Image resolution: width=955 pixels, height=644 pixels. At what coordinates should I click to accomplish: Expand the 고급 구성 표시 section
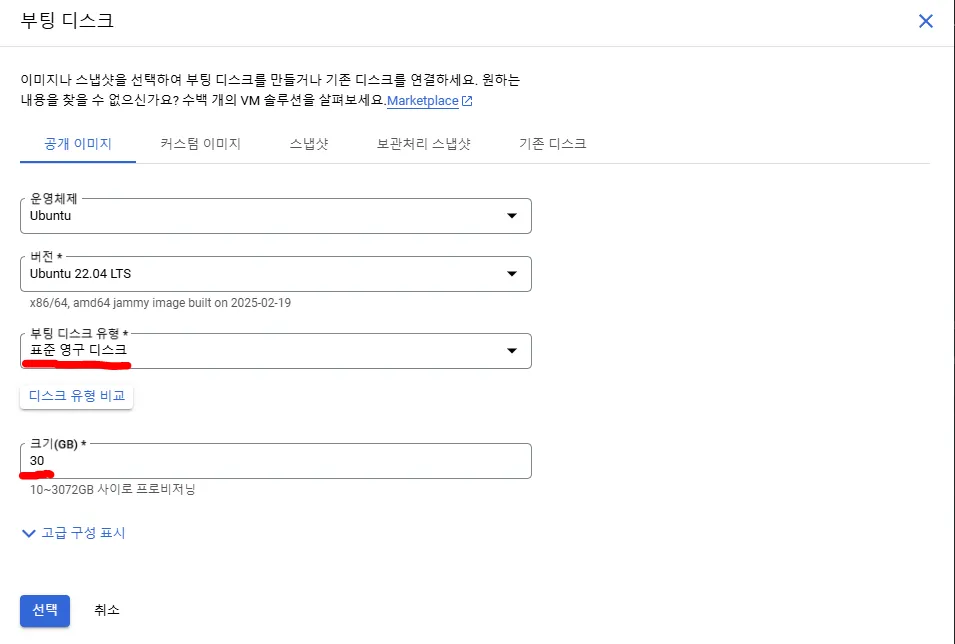click(83, 533)
